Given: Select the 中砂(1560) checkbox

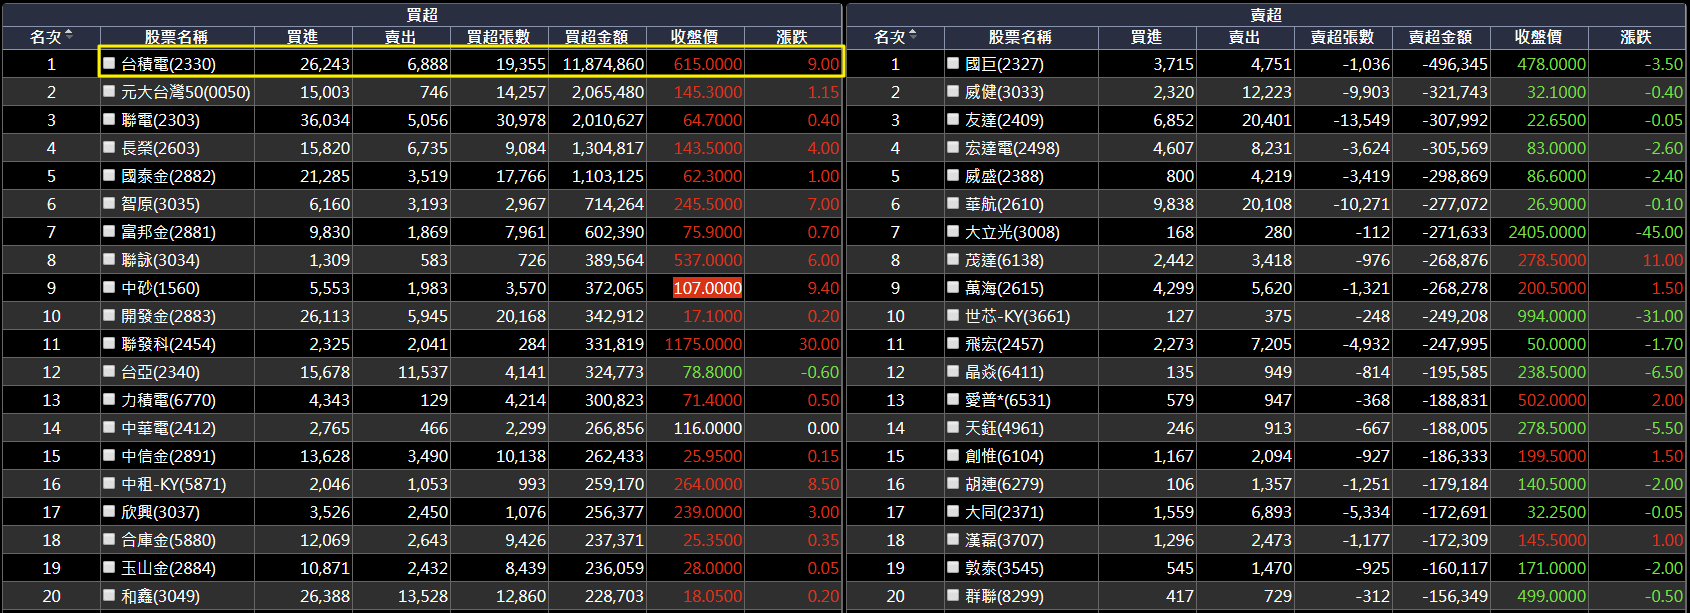Looking at the screenshot, I should coord(109,287).
